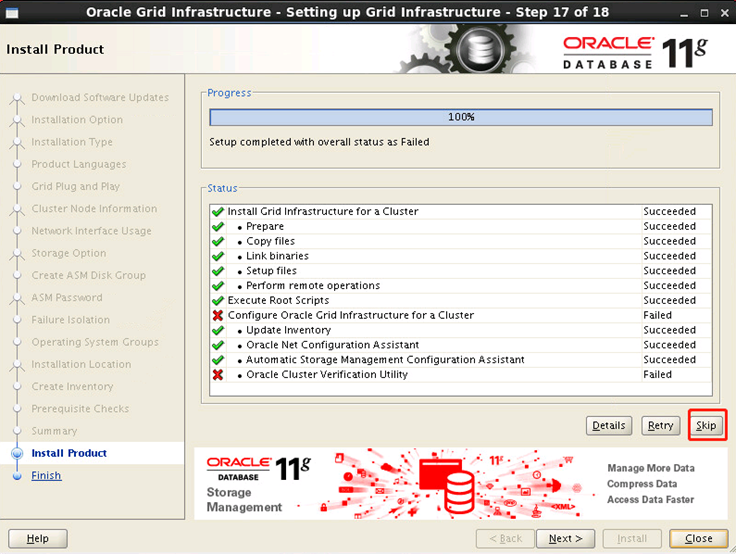Select row 'Copy files'

point(461,241)
